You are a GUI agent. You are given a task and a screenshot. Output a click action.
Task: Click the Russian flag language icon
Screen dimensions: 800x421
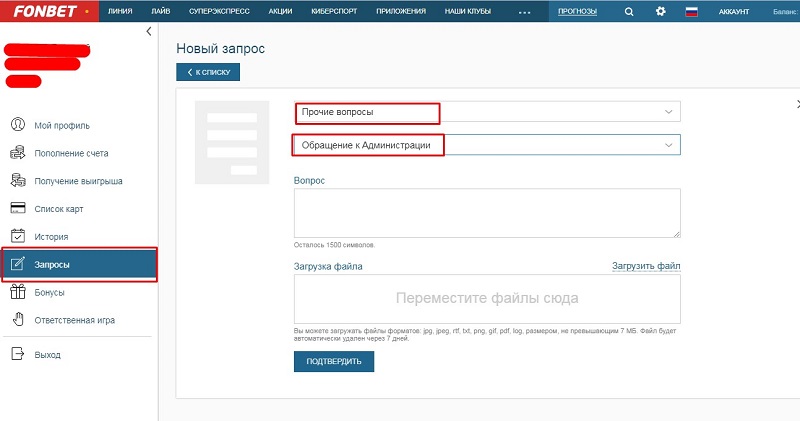tap(691, 12)
